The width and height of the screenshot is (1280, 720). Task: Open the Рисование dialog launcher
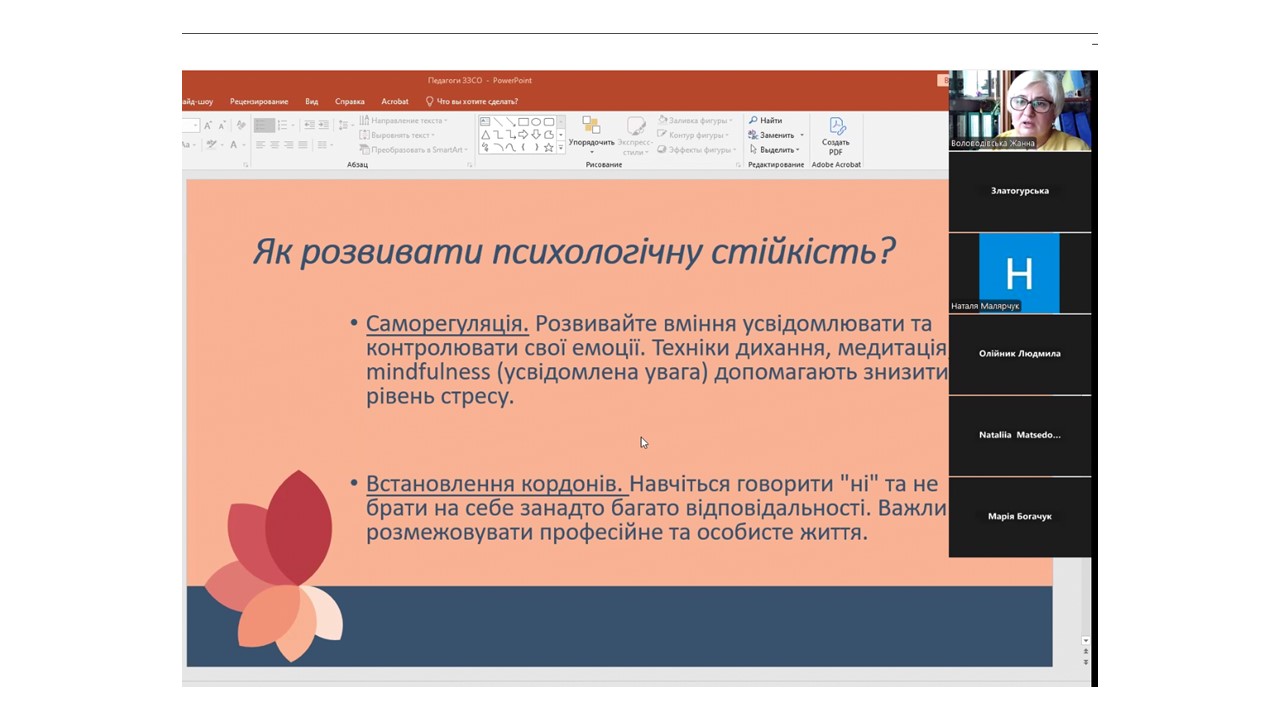[x=738, y=165]
